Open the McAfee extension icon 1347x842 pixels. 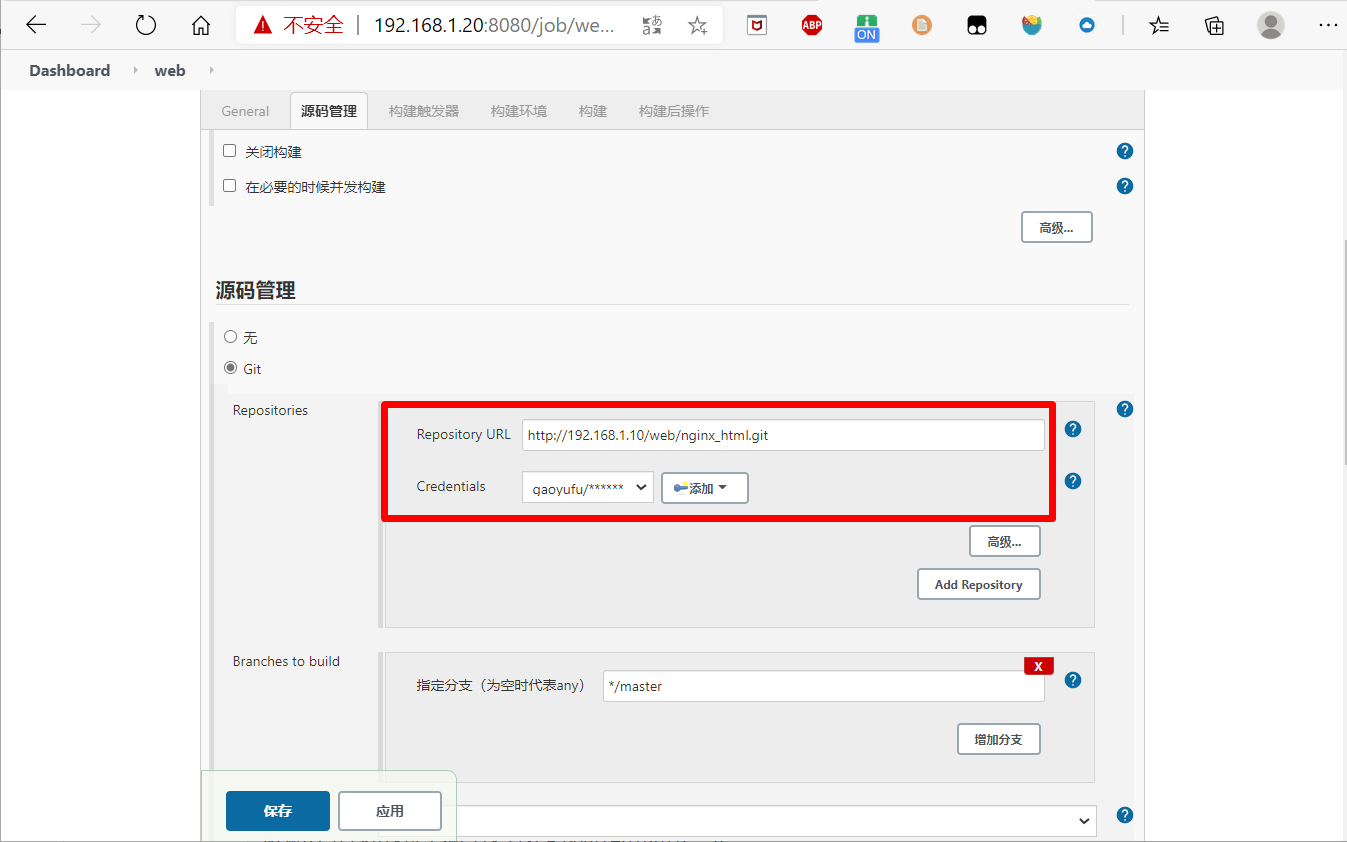click(757, 25)
